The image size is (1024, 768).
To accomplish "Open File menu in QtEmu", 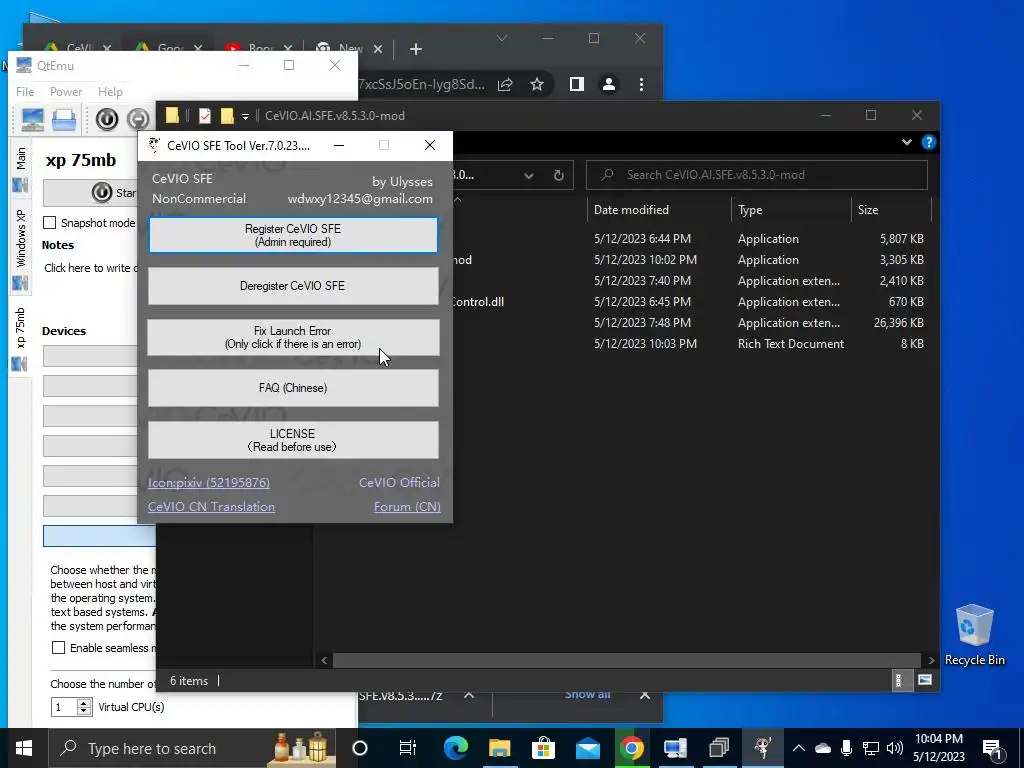I will point(25,92).
